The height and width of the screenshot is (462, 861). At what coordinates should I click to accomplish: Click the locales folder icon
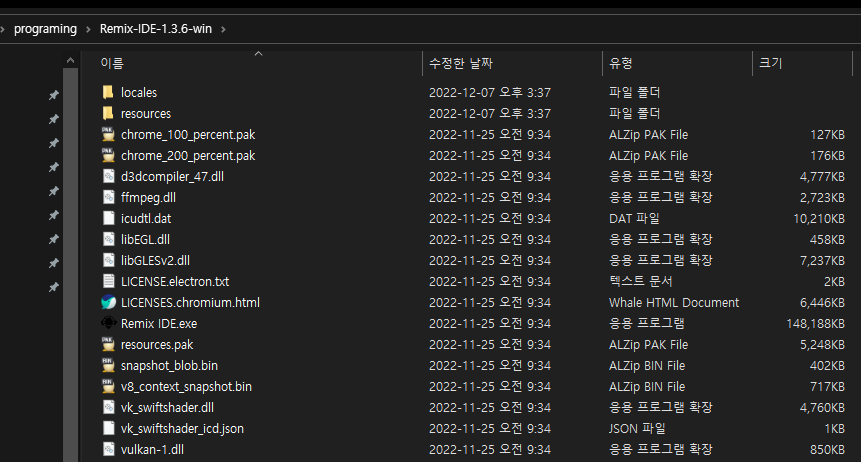108,92
